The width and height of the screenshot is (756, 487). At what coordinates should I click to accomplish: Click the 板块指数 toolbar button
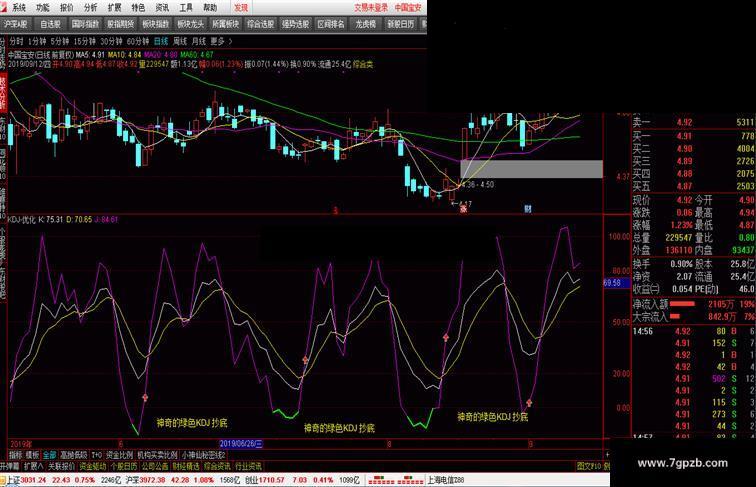pyautogui.click(x=155, y=24)
